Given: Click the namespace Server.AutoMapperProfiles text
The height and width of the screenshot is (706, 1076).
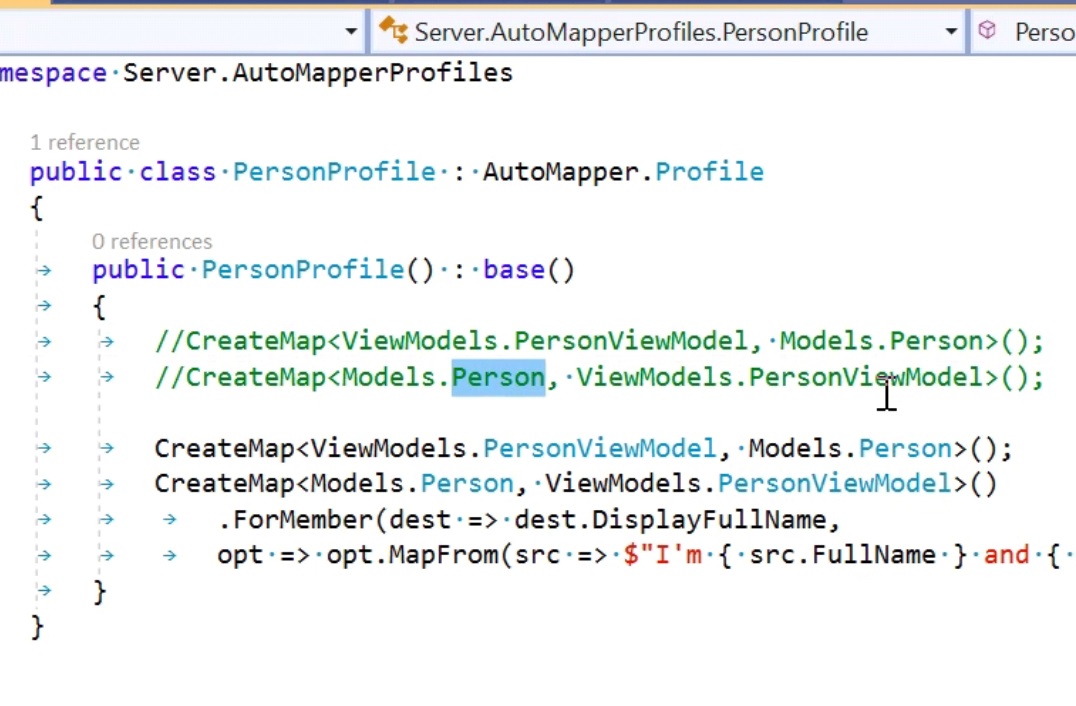Looking at the screenshot, I should click(317, 73).
